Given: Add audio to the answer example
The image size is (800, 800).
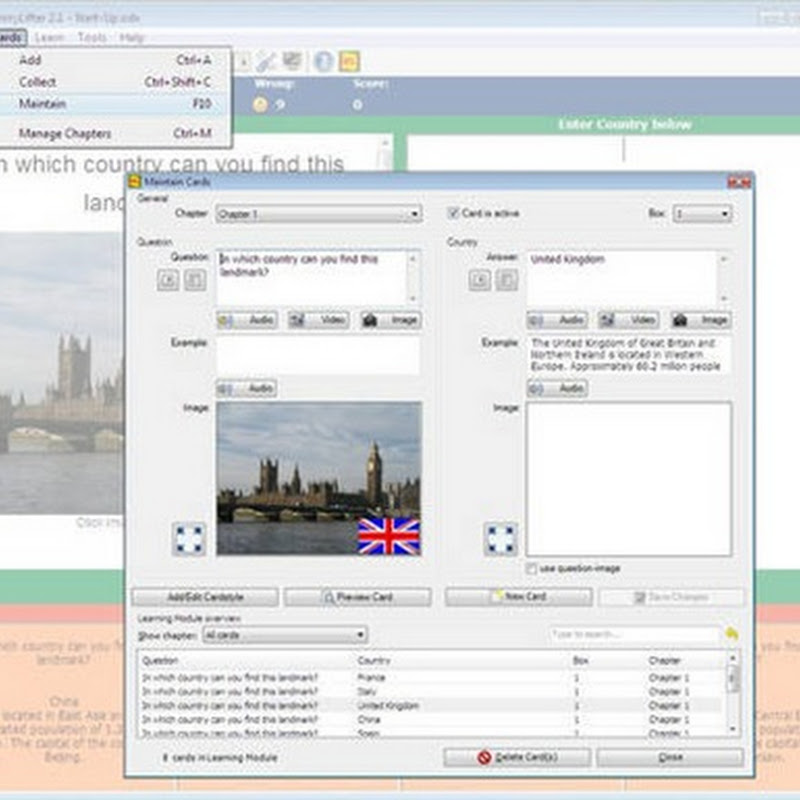Looking at the screenshot, I should (557, 388).
